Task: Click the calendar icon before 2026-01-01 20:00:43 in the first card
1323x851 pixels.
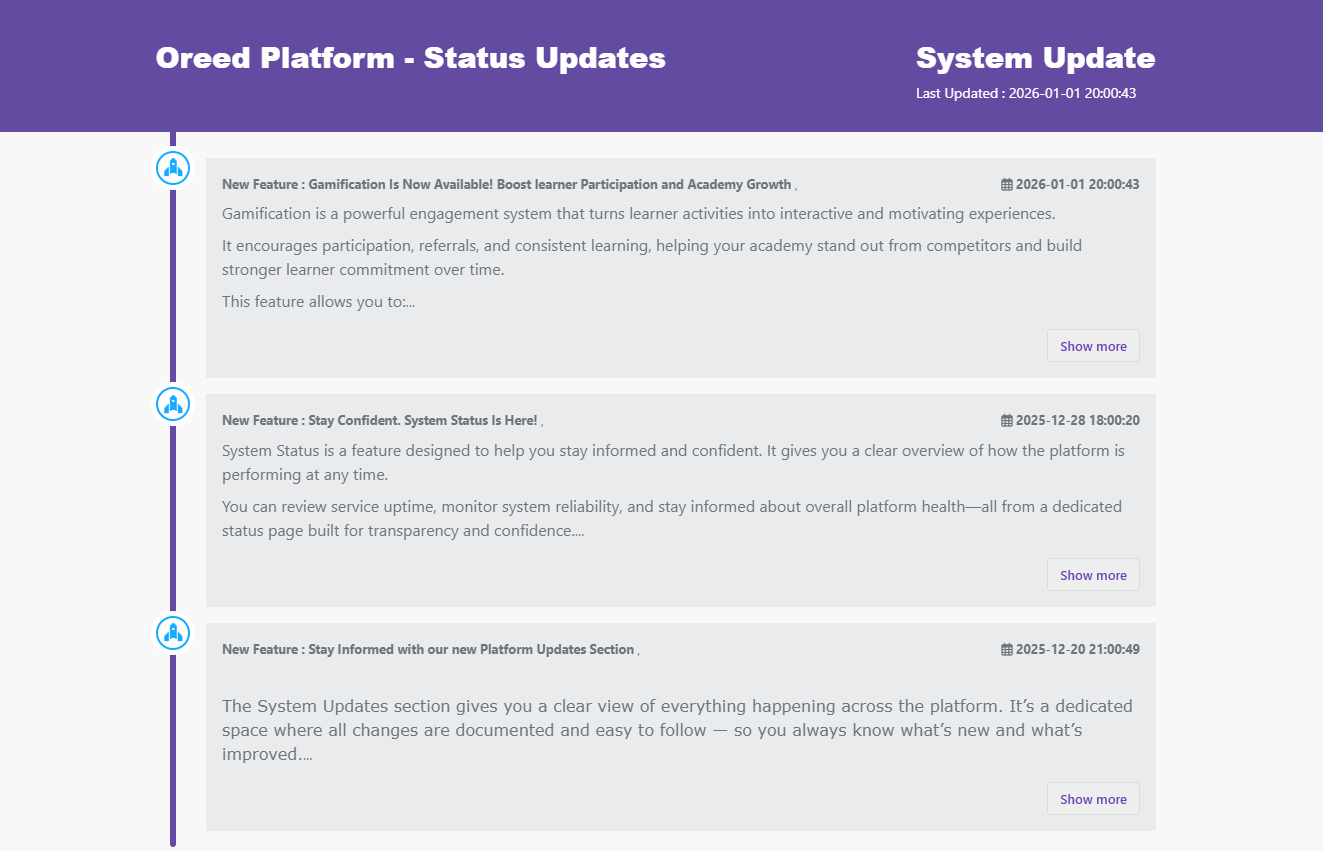Action: click(1006, 185)
